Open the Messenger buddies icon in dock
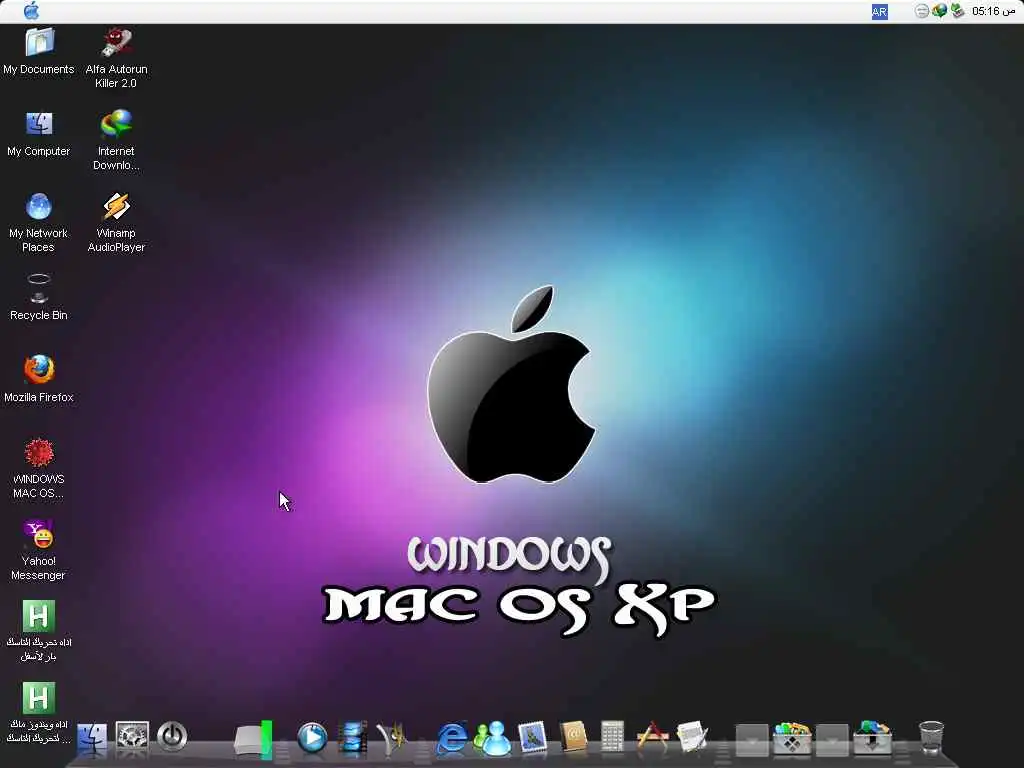1024x768 pixels. [x=492, y=738]
